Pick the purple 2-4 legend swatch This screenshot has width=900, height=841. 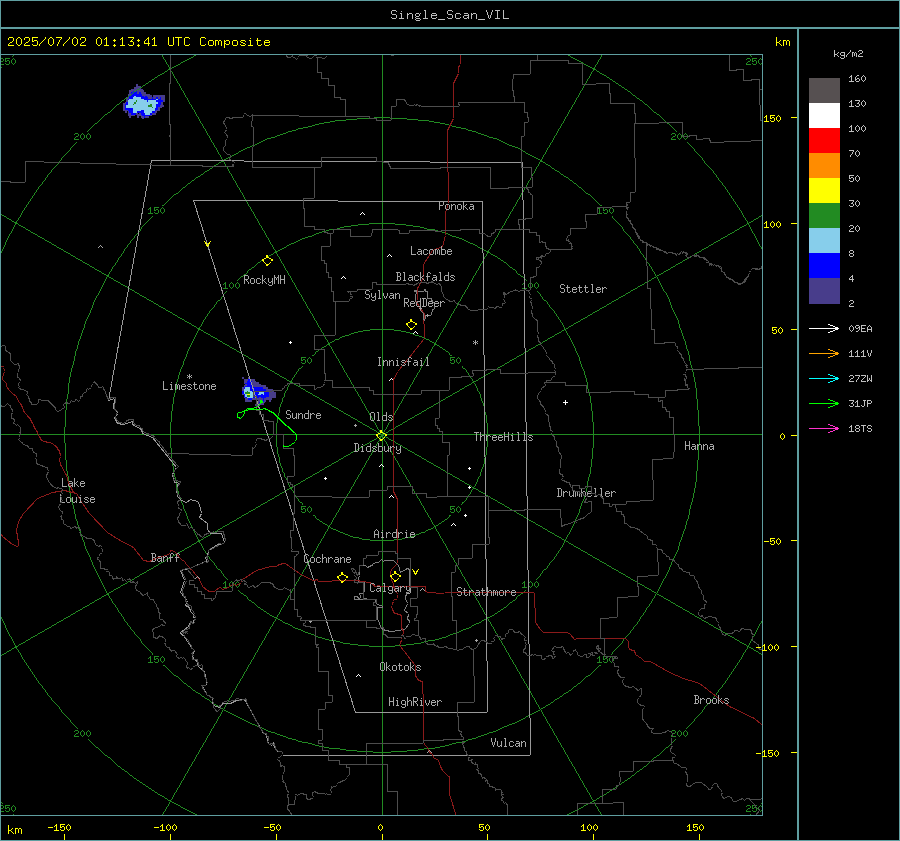click(824, 291)
